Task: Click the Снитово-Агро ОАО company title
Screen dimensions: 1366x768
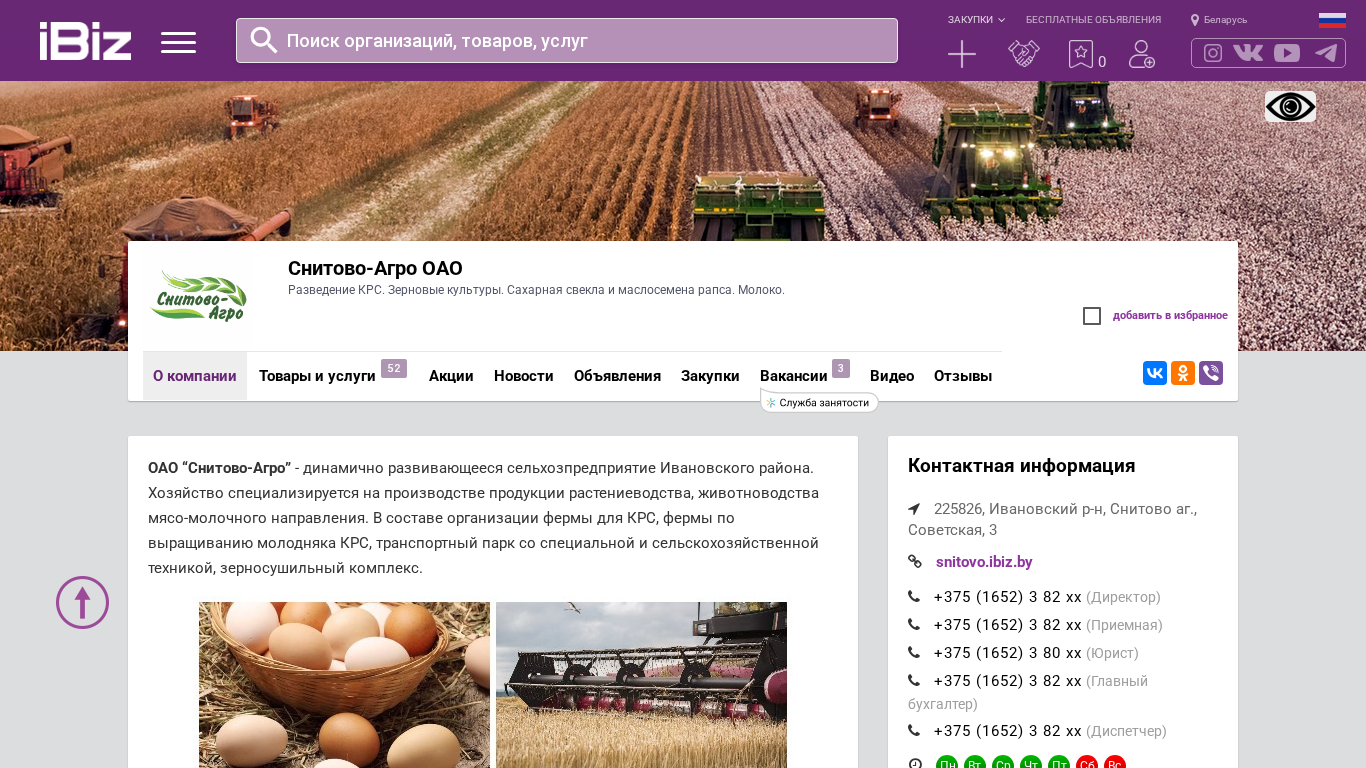Action: pos(375,268)
